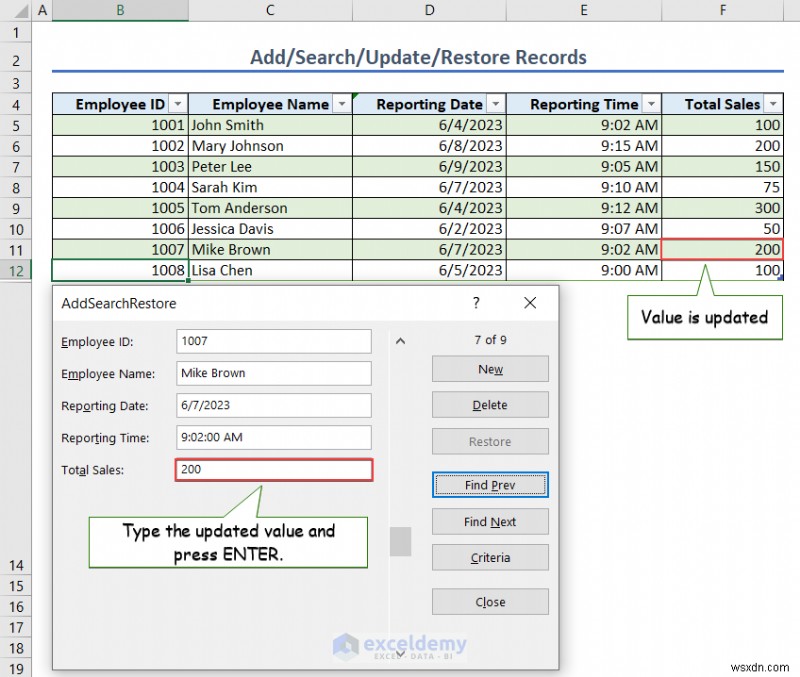The image size is (800, 677).
Task: Select row 1 header
Action: (x=16, y=33)
